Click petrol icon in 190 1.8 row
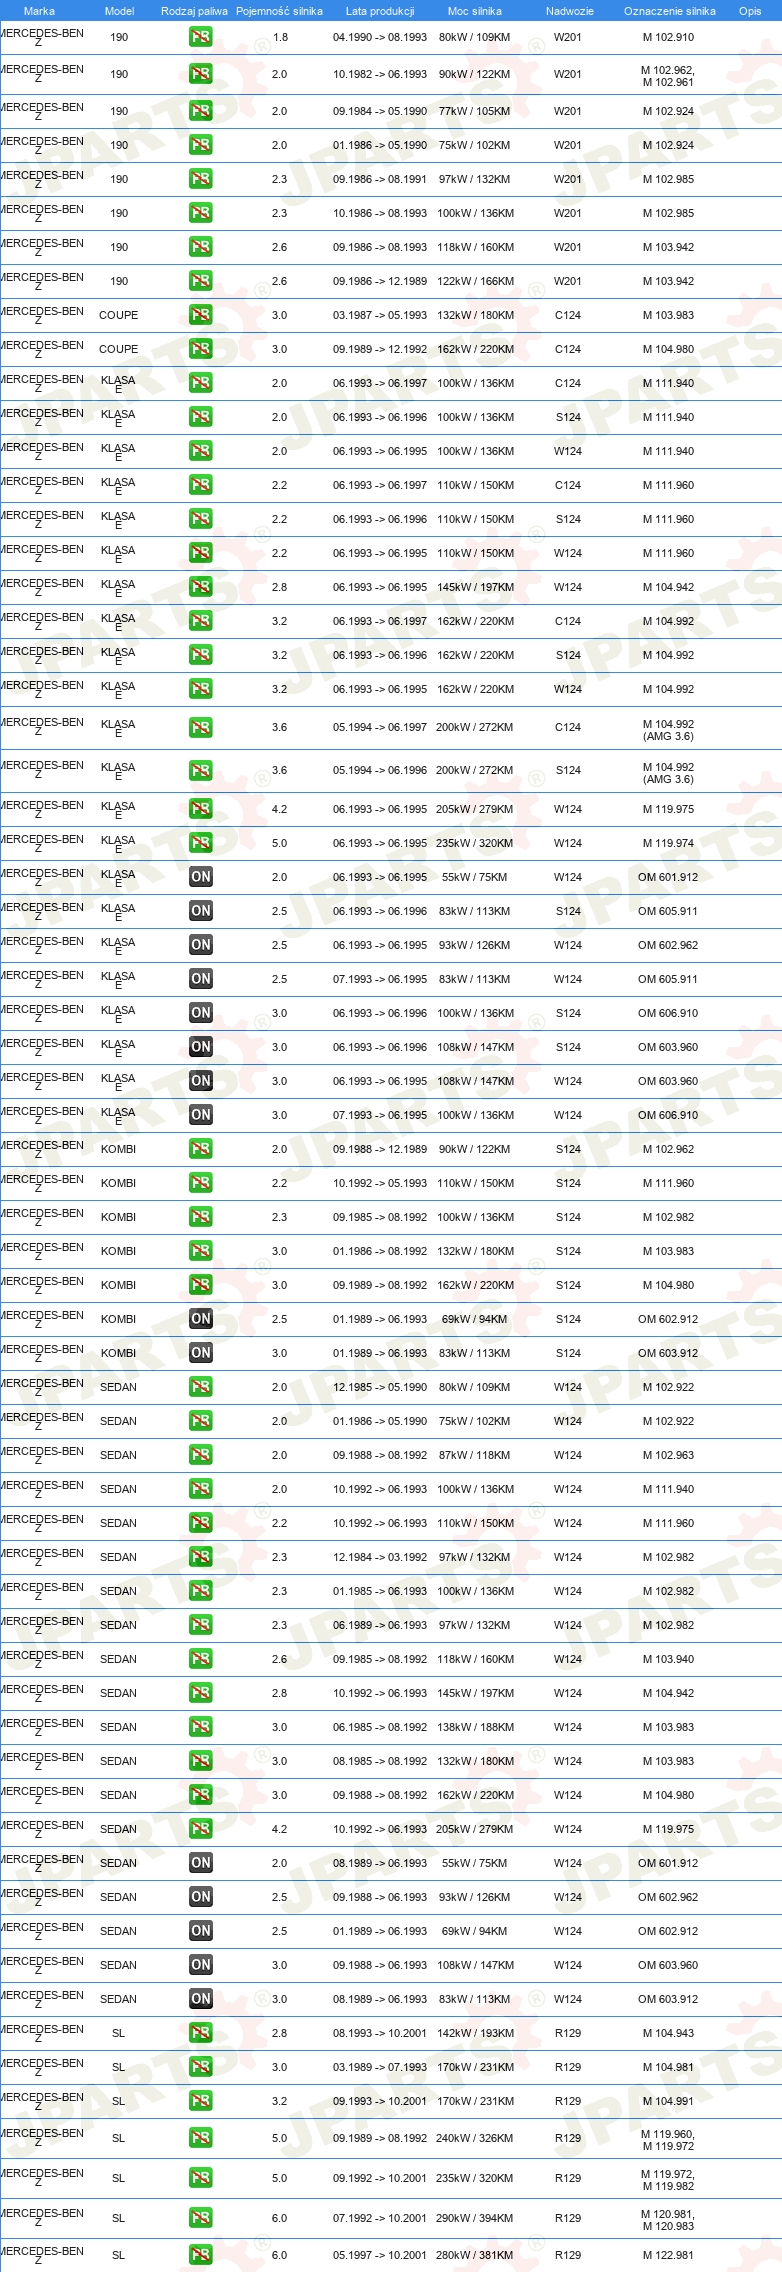The width and height of the screenshot is (782, 2272). [200, 37]
